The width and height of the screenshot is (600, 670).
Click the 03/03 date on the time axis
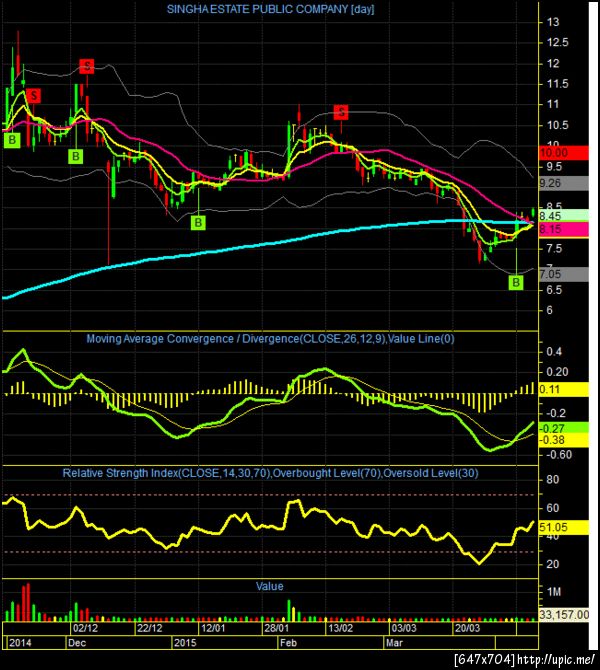pos(404,628)
